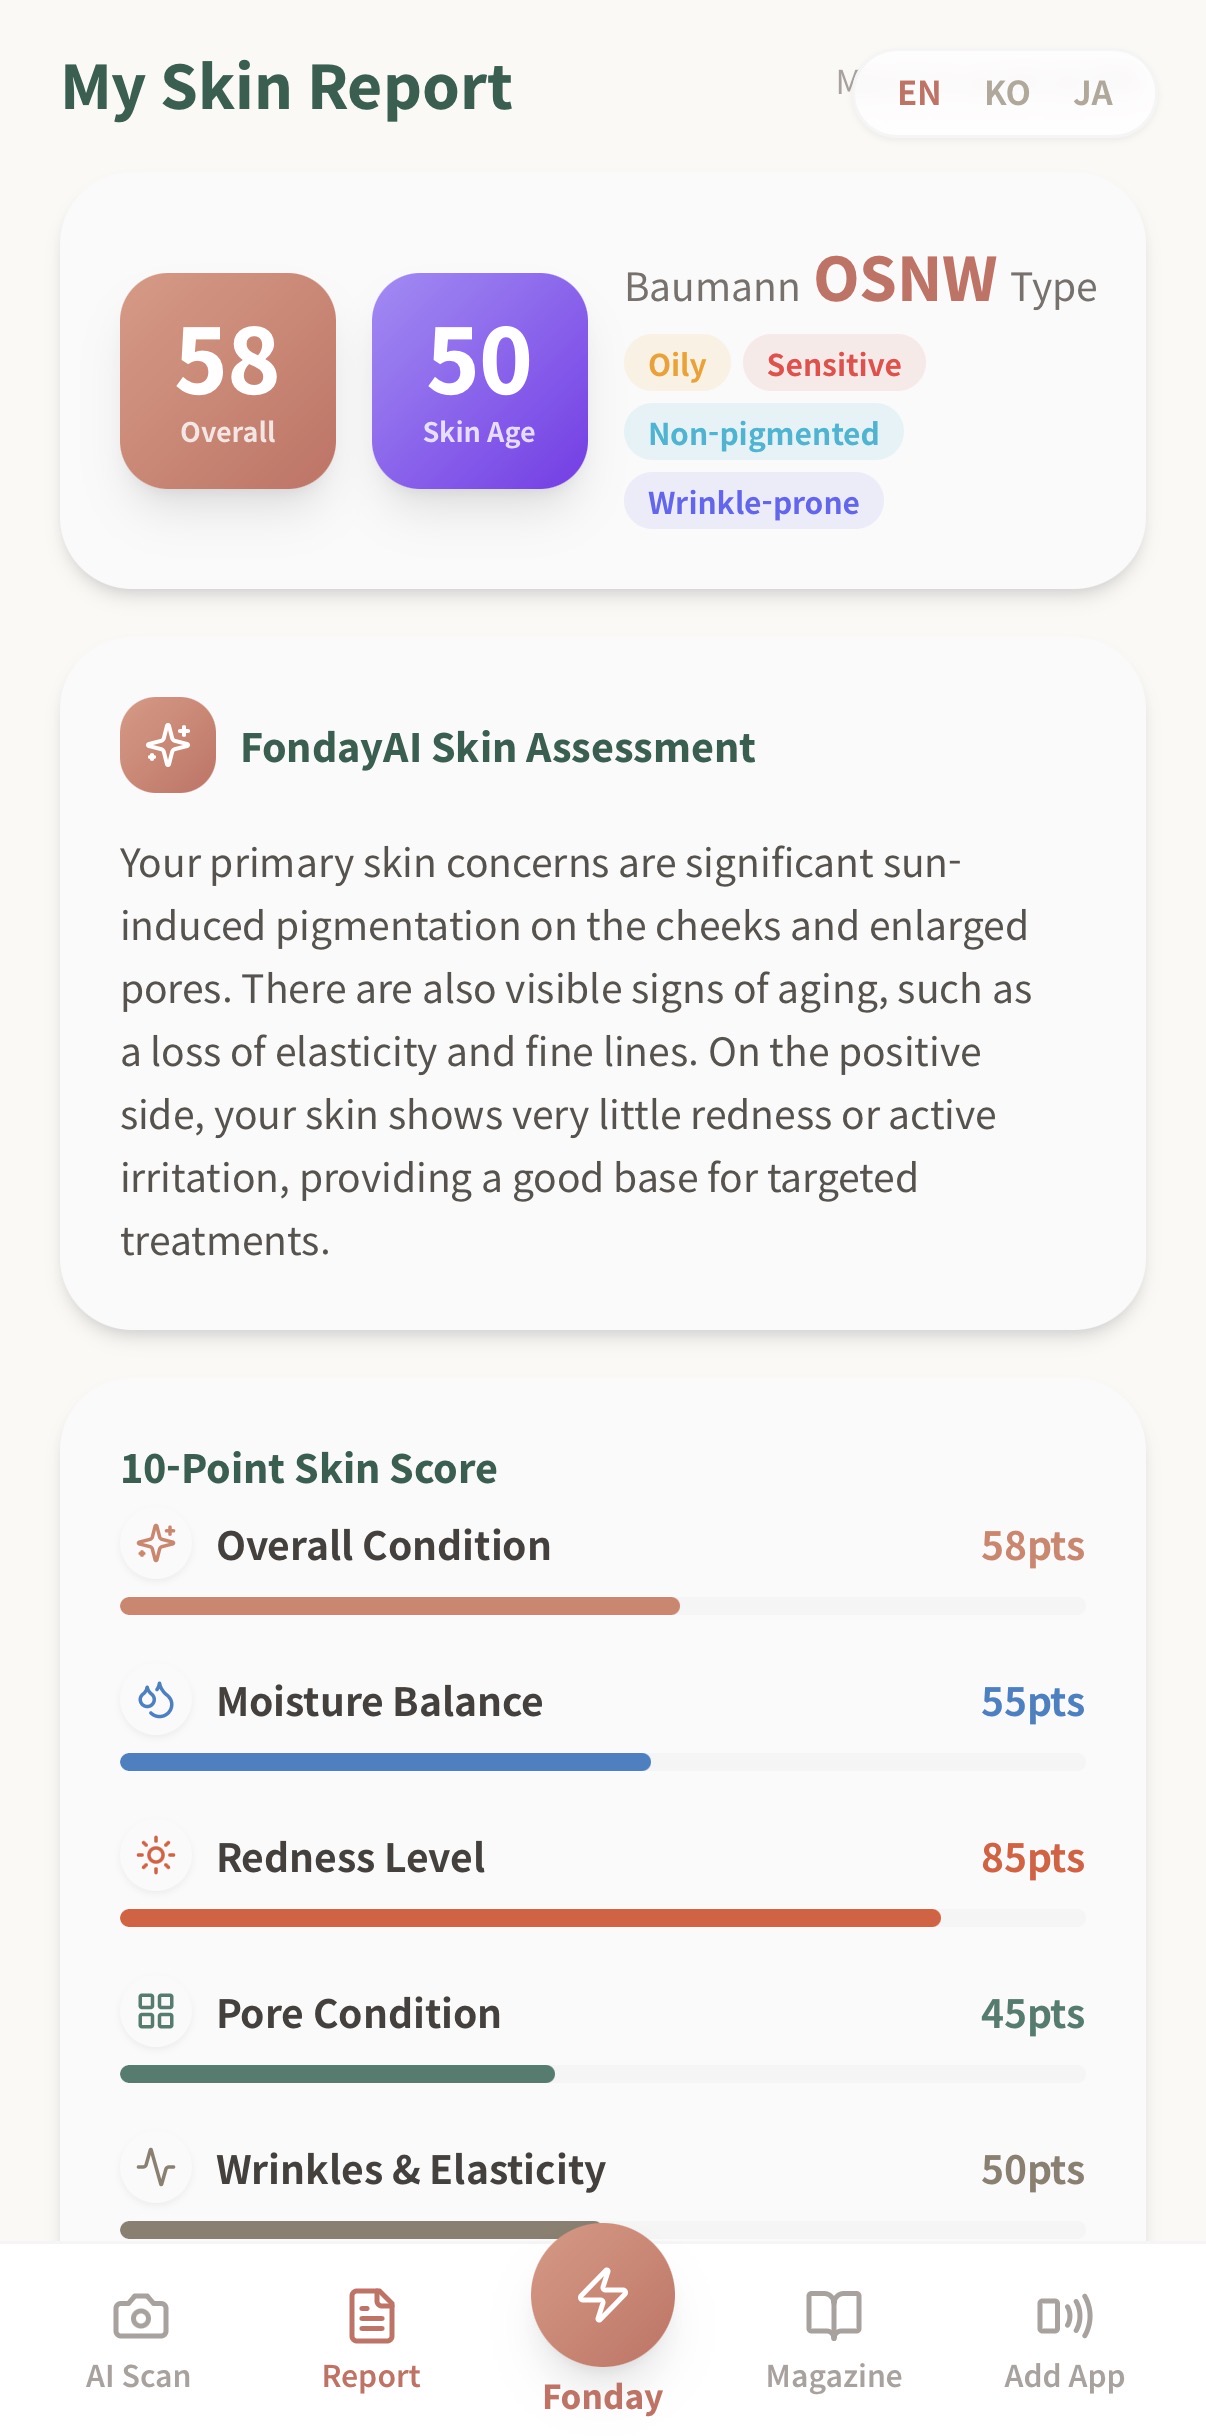Tap the Pore Condition grid icon
This screenshot has width=1206, height=2436.
pos(156,2012)
